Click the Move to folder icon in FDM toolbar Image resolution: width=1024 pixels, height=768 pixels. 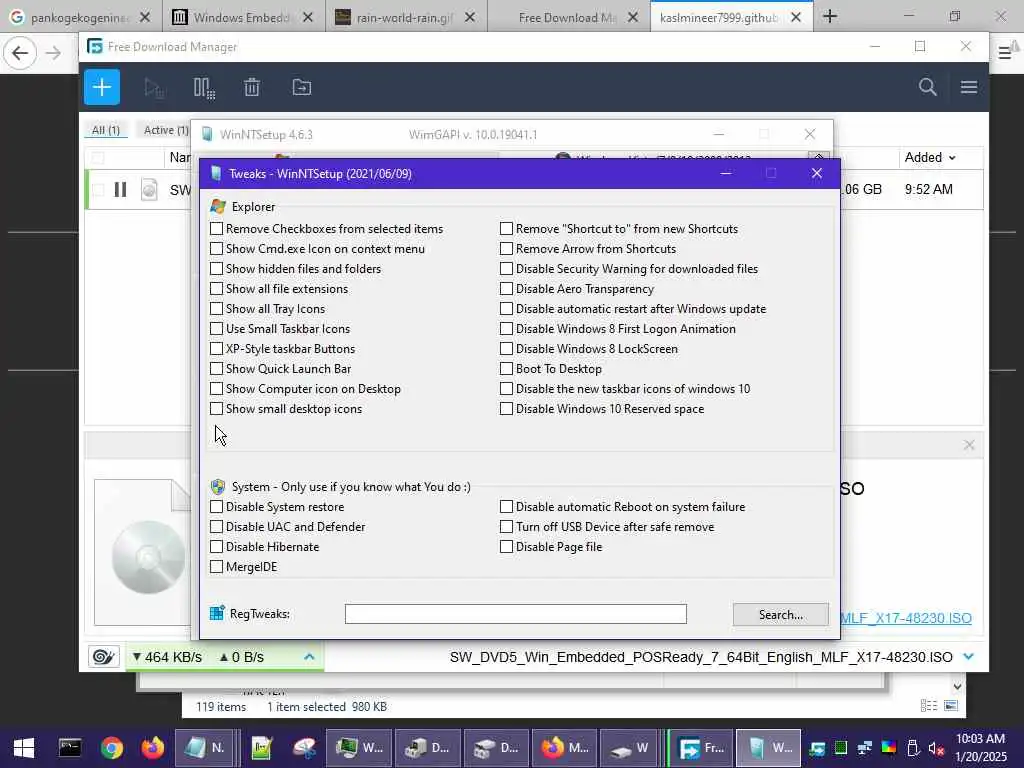pyautogui.click(x=301, y=87)
